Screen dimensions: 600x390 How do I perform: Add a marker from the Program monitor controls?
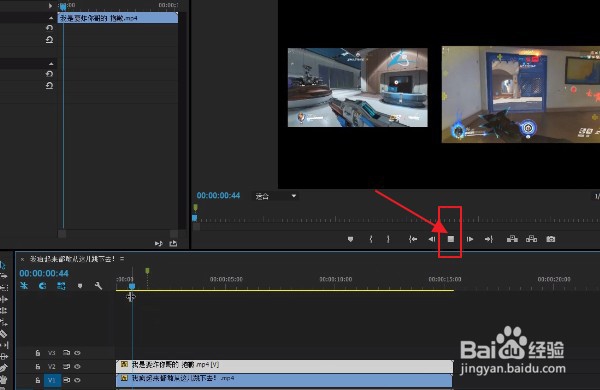(x=350, y=239)
